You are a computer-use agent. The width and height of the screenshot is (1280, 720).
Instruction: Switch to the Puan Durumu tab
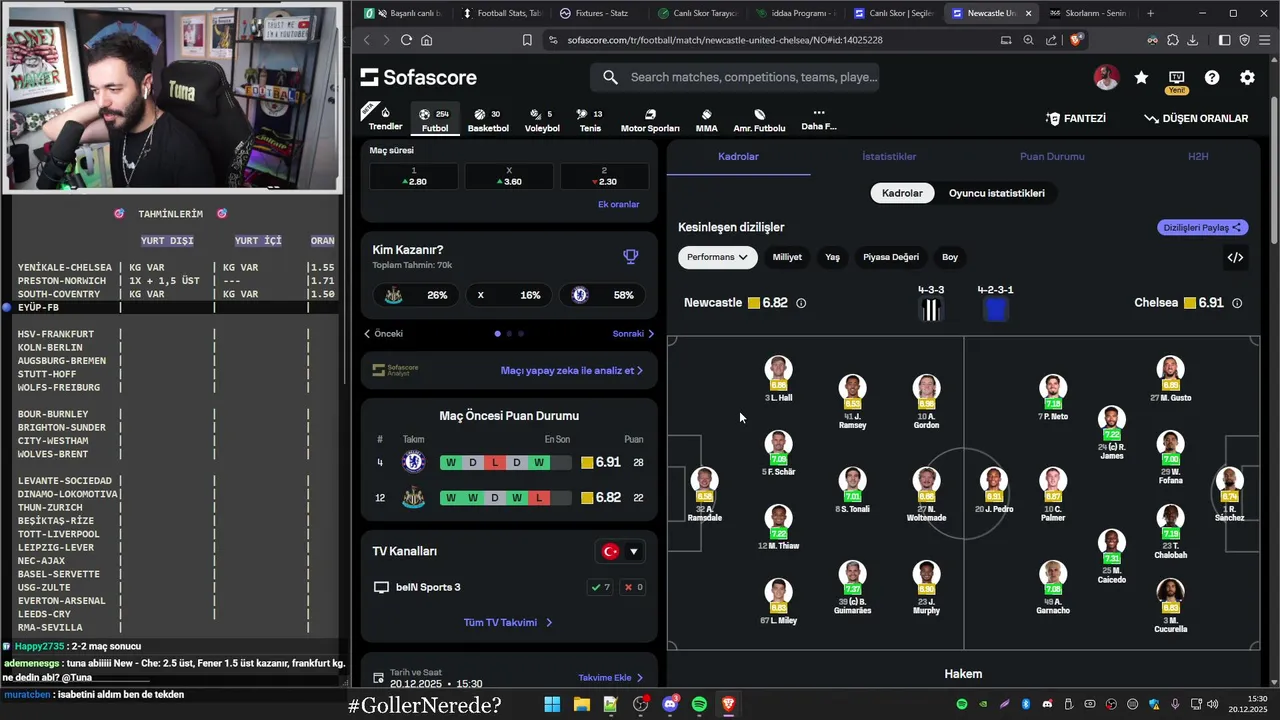1052,157
